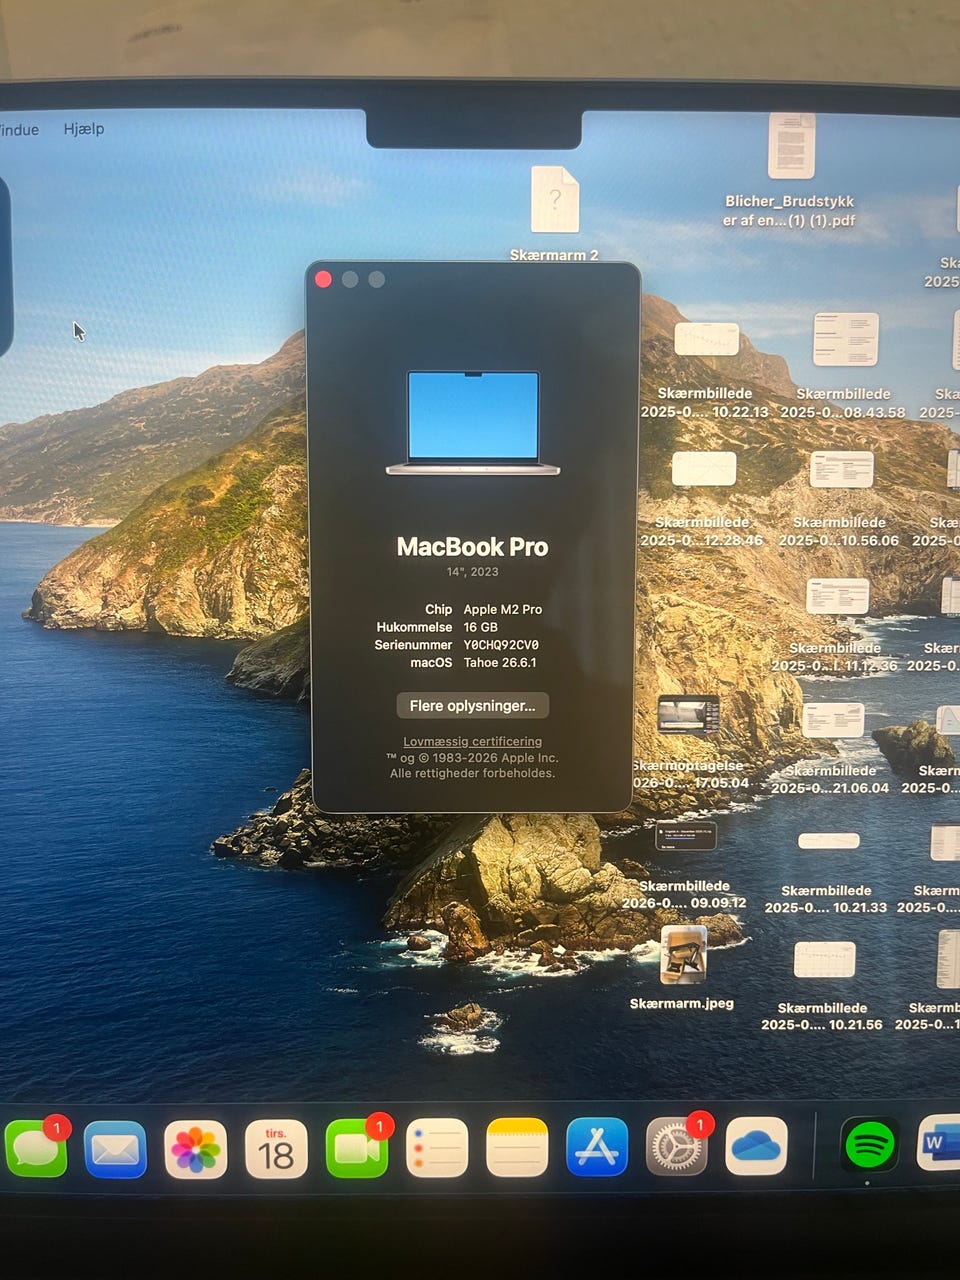Image resolution: width=960 pixels, height=1280 pixels.
Task: Select Skærmbillede ending 11.12.36
Action: [x=837, y=596]
